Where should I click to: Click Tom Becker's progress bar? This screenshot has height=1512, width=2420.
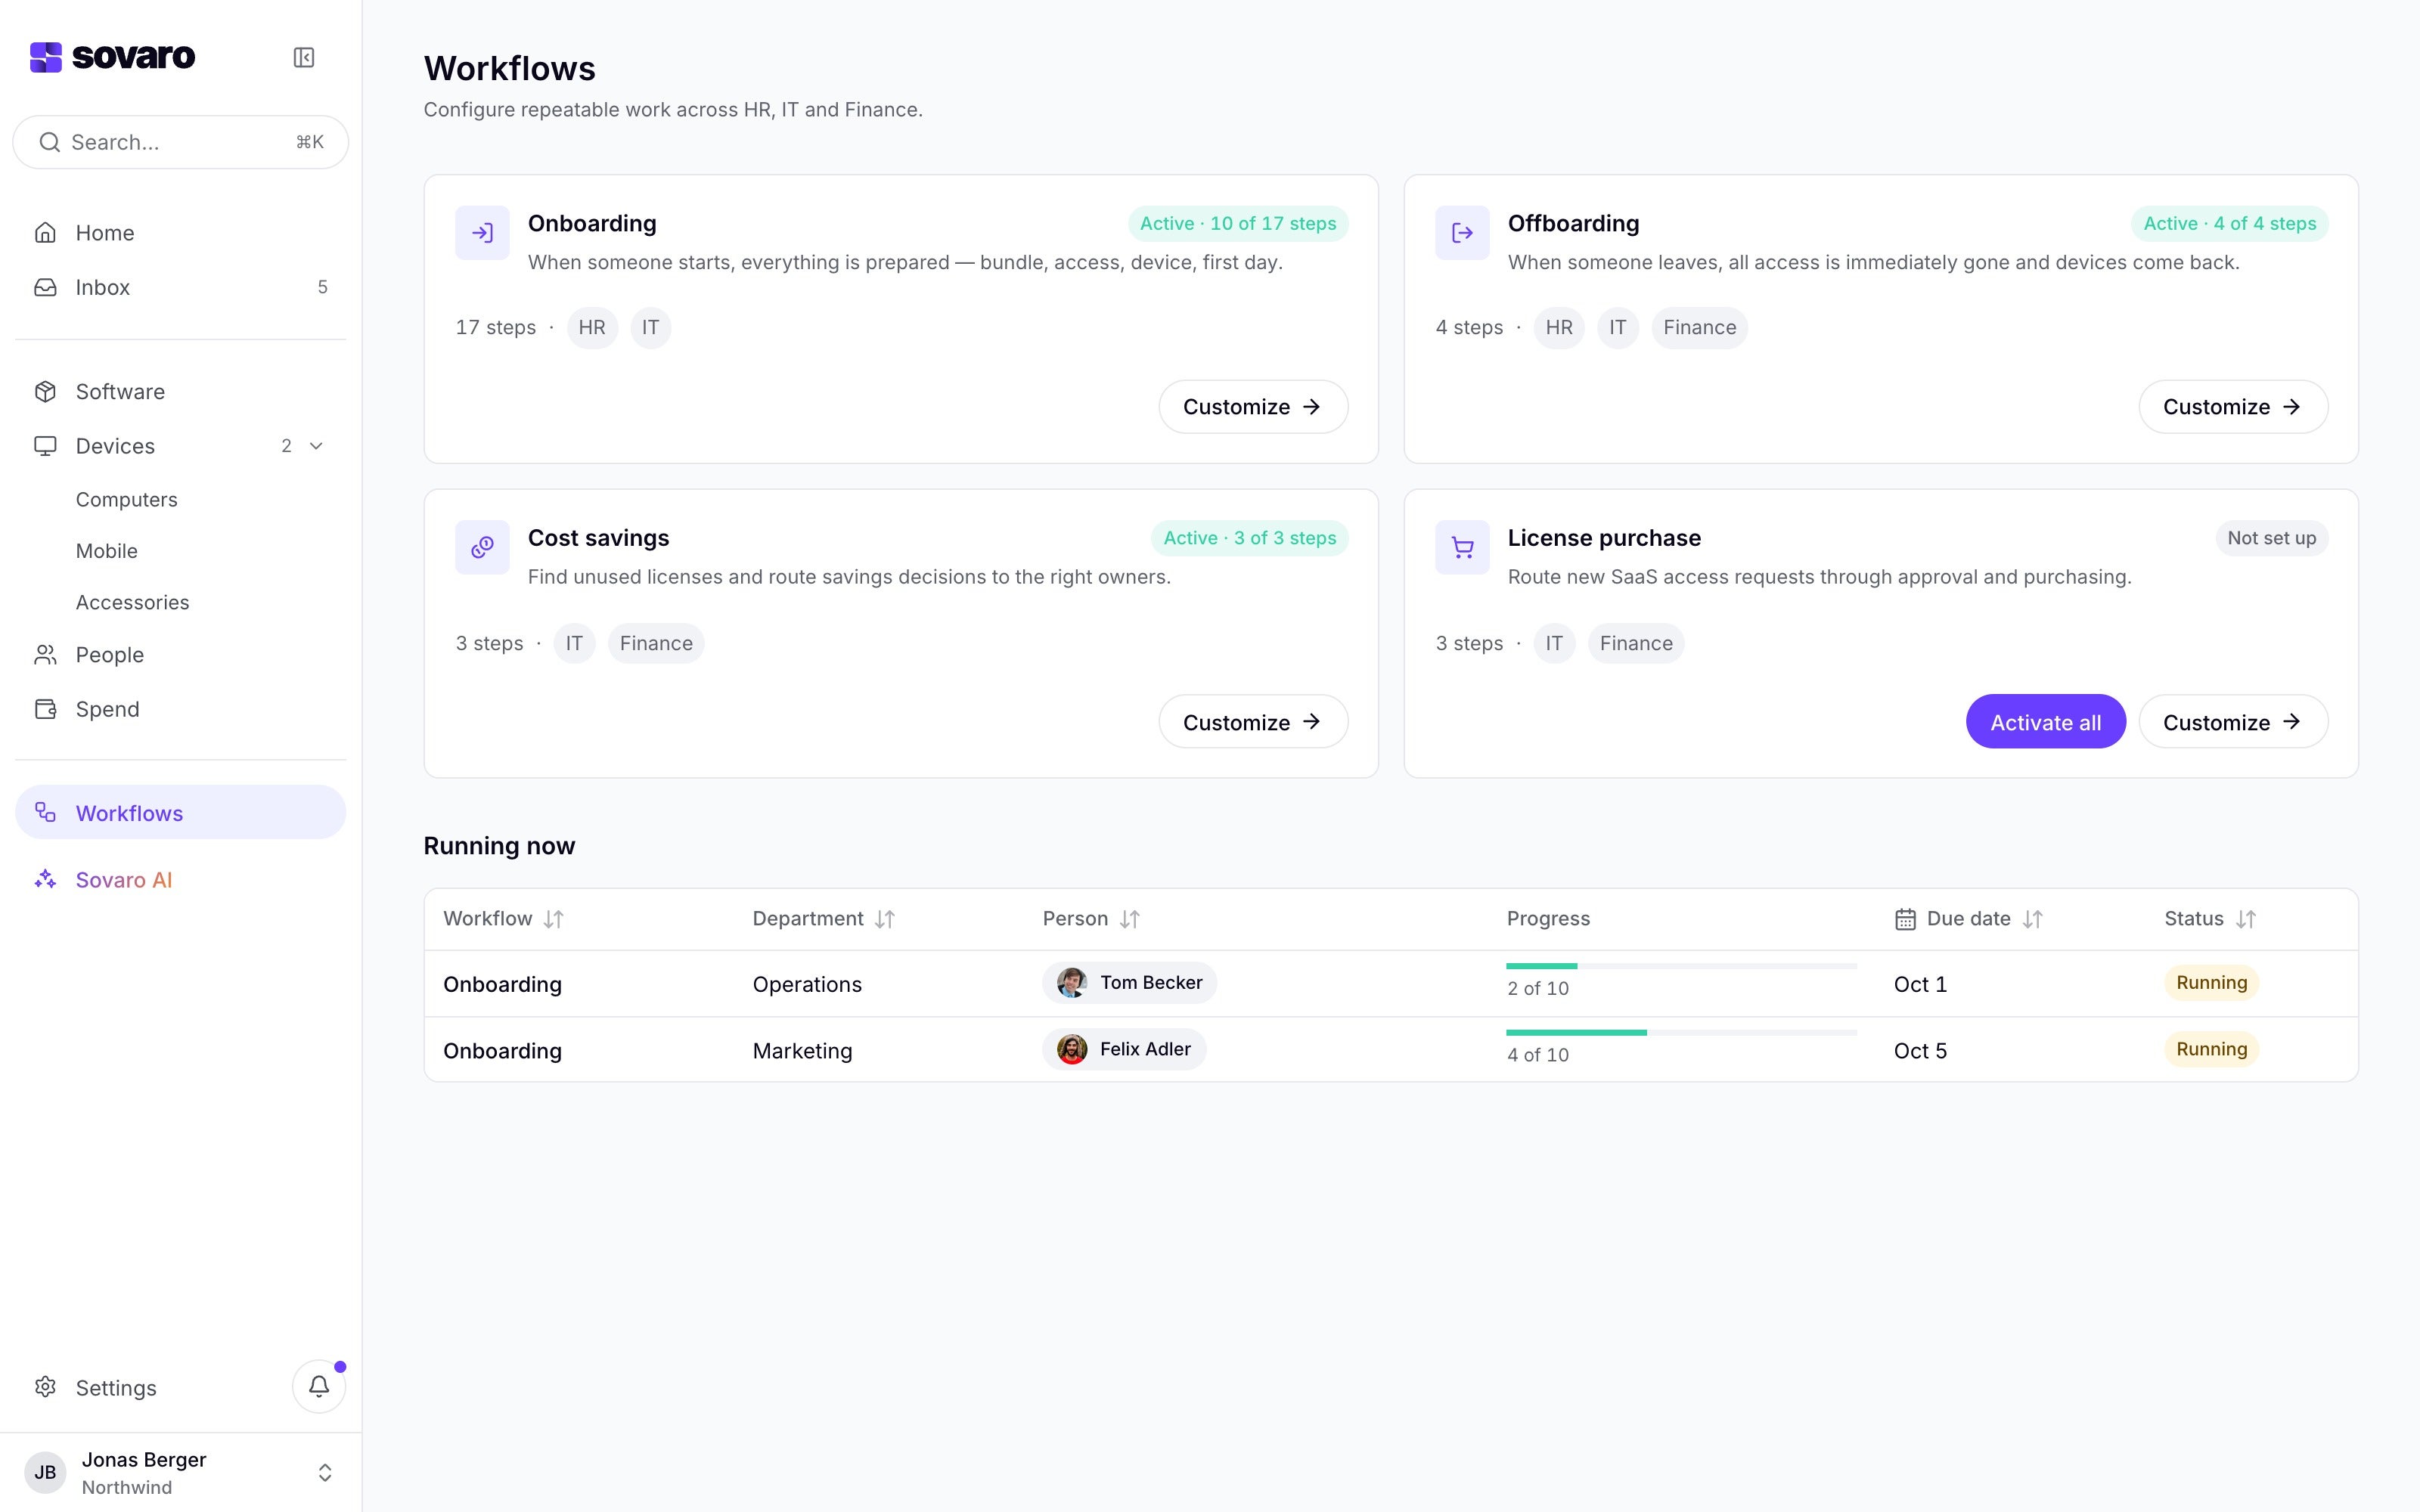click(1681, 966)
